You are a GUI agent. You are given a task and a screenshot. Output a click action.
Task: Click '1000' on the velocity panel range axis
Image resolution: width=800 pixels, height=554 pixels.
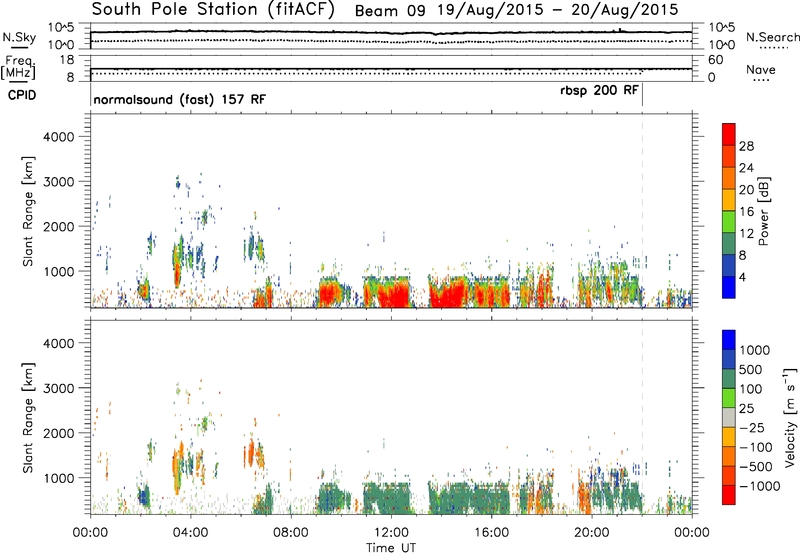[58, 478]
